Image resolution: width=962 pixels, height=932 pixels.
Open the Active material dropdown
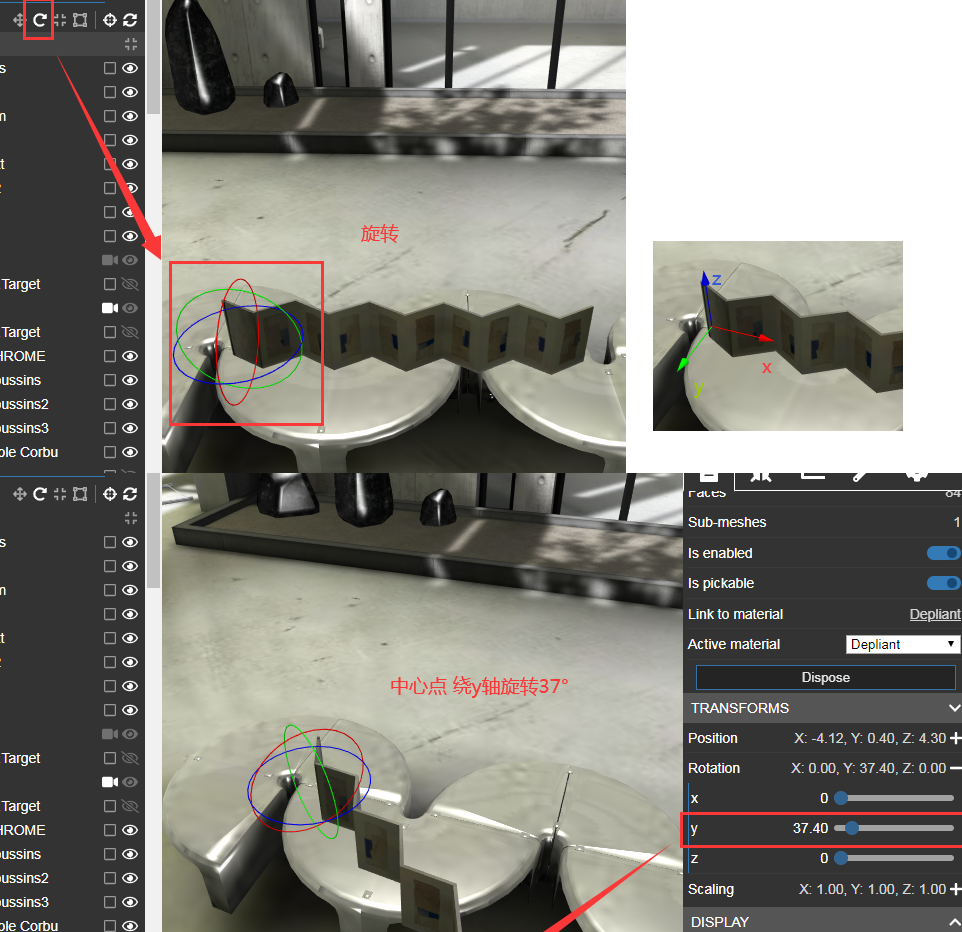[902, 644]
